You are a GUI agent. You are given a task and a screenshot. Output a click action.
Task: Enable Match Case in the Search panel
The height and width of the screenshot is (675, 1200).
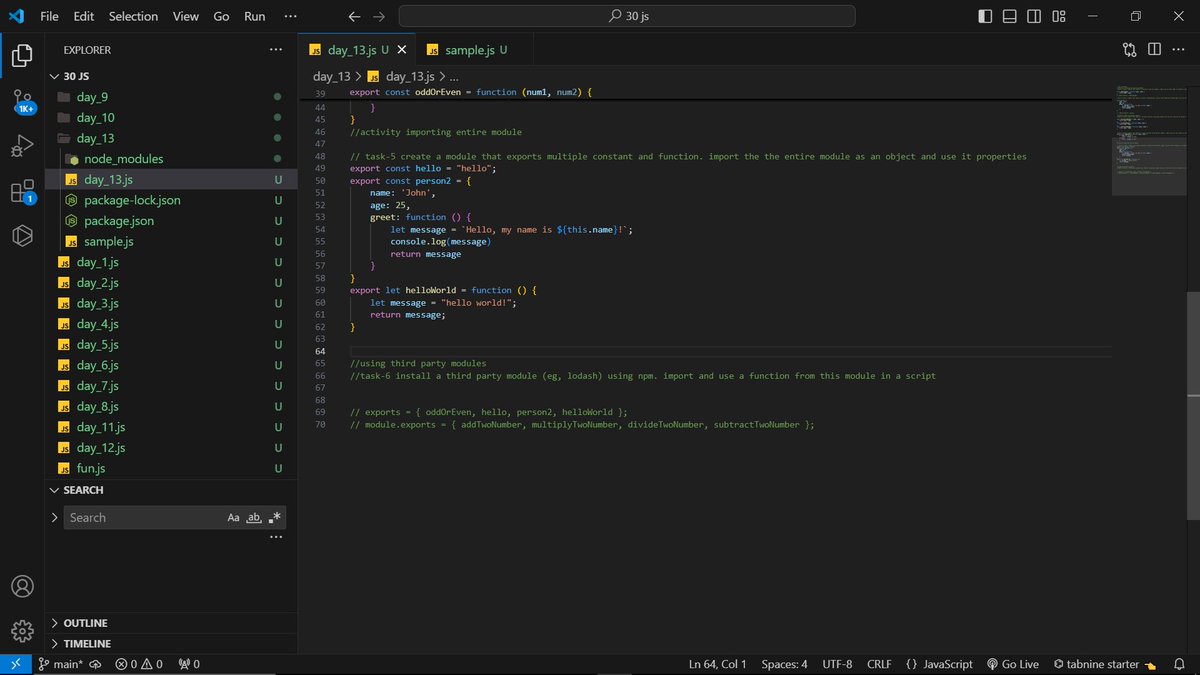(233, 517)
